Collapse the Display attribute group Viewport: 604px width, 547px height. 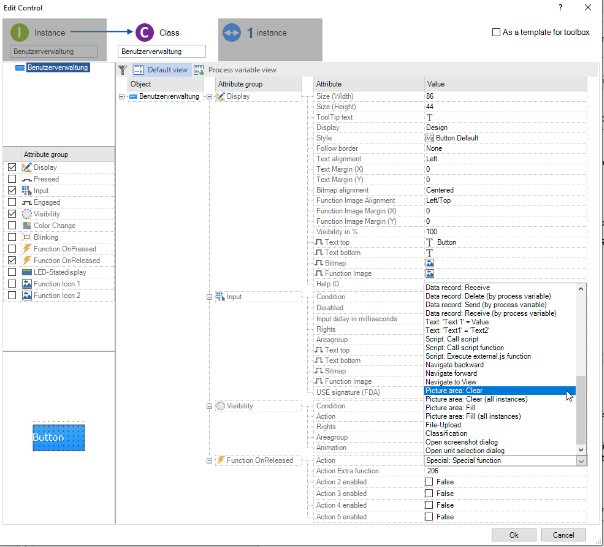point(209,97)
